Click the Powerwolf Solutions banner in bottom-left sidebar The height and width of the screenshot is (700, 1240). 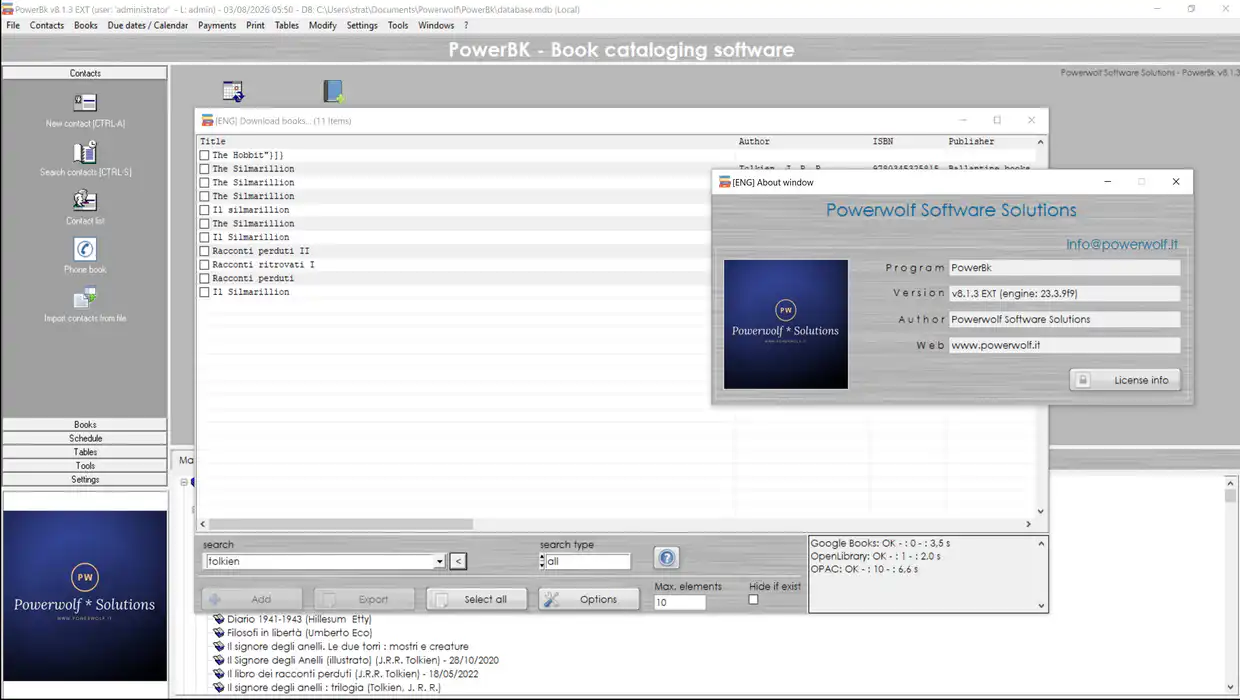coord(85,596)
